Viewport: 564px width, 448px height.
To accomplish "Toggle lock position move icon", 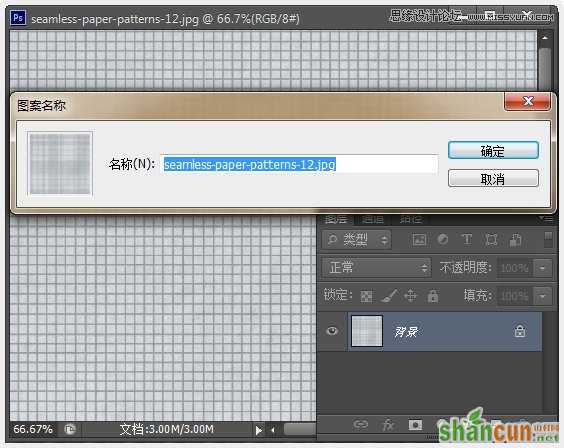I will [x=411, y=296].
